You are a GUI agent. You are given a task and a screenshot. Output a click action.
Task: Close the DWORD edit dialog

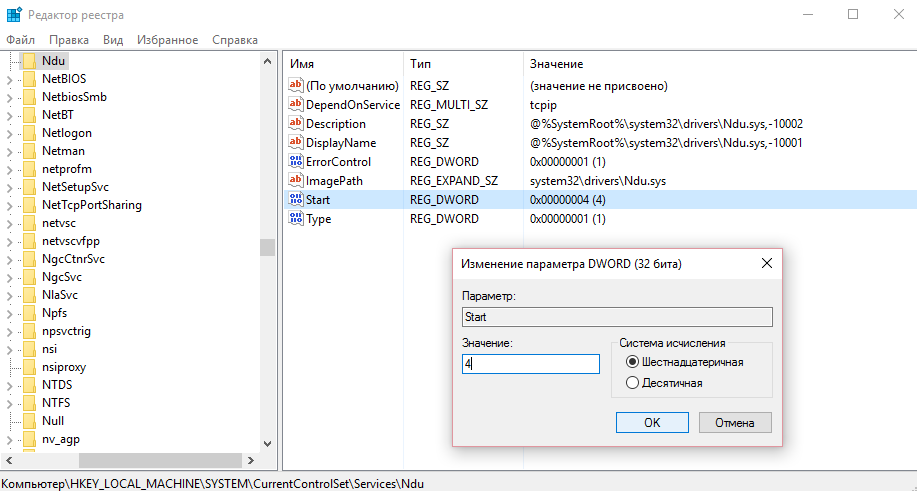pyautogui.click(x=767, y=264)
